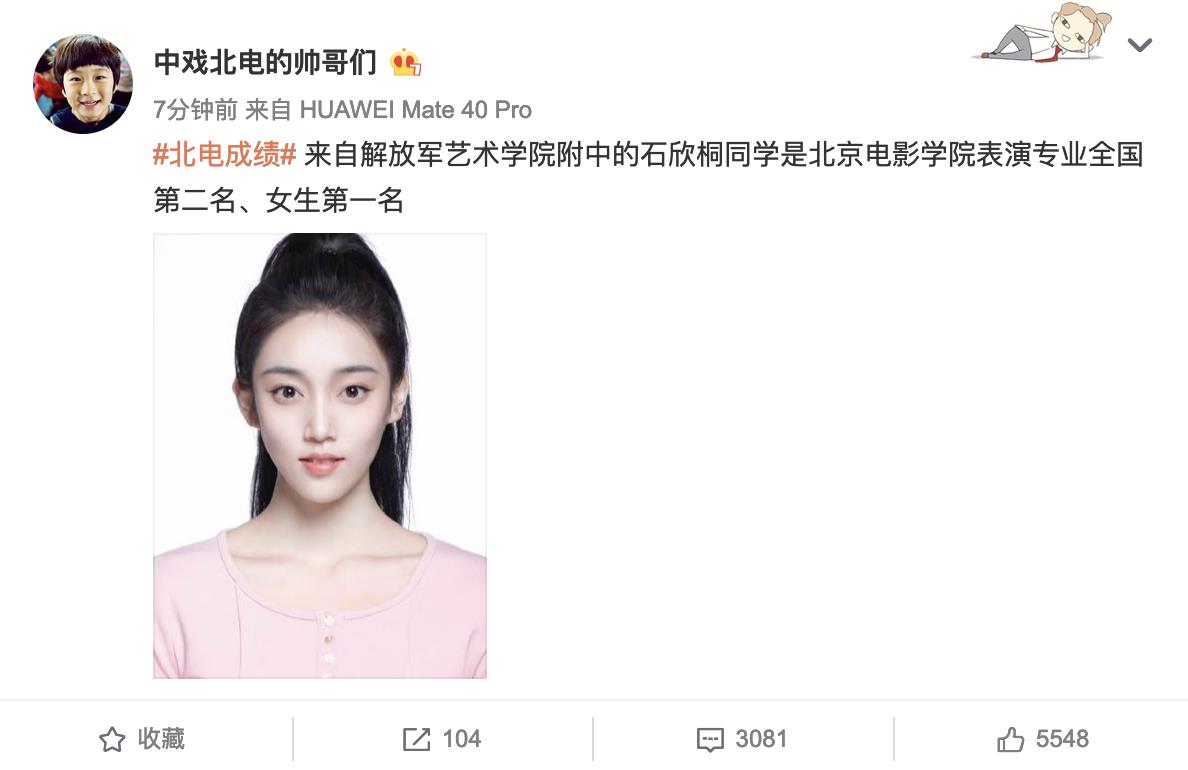The width and height of the screenshot is (1188, 770).
Task: Click the crown VIP badge beside username
Action: point(405,63)
